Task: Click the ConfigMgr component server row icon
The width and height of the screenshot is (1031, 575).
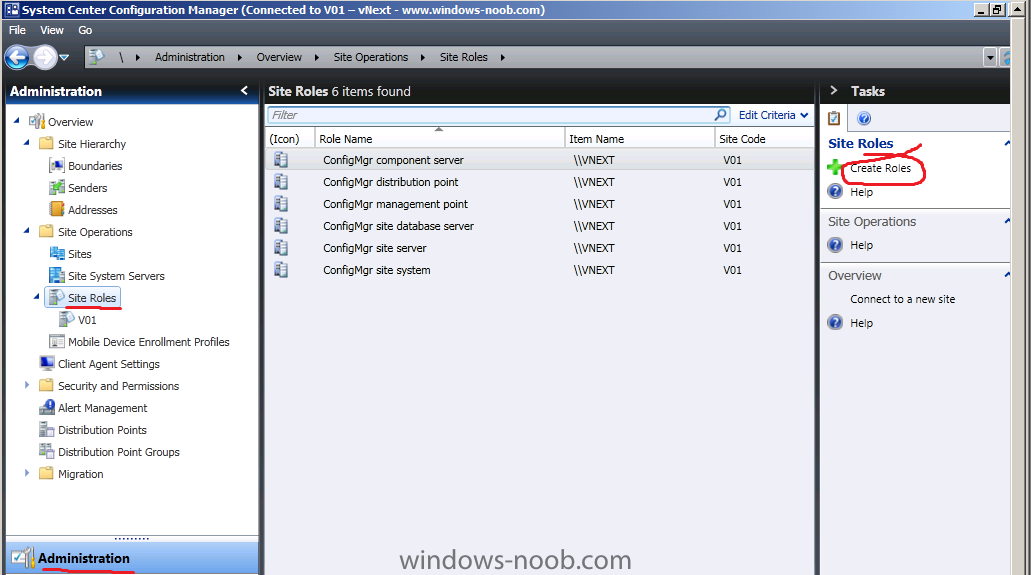Action: [x=281, y=160]
